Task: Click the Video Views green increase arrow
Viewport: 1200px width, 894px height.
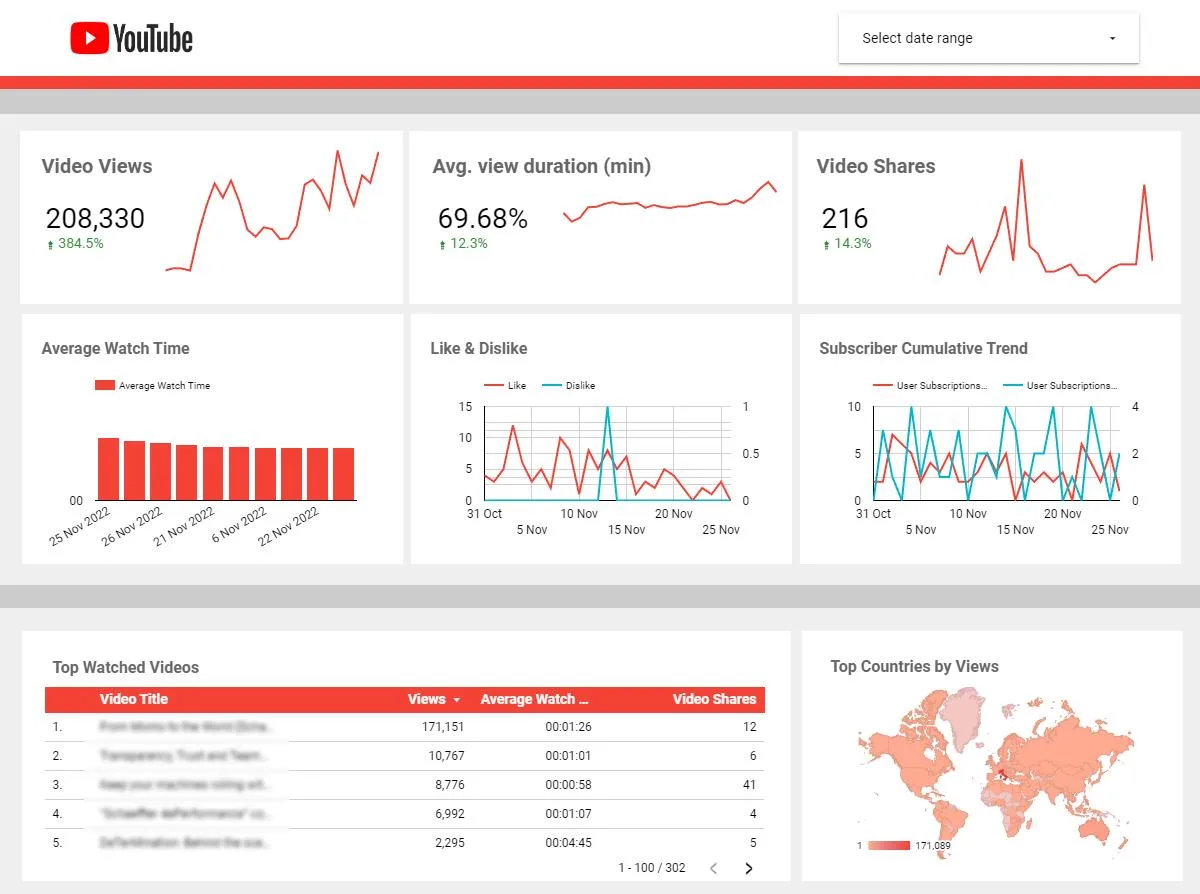Action: (x=50, y=244)
